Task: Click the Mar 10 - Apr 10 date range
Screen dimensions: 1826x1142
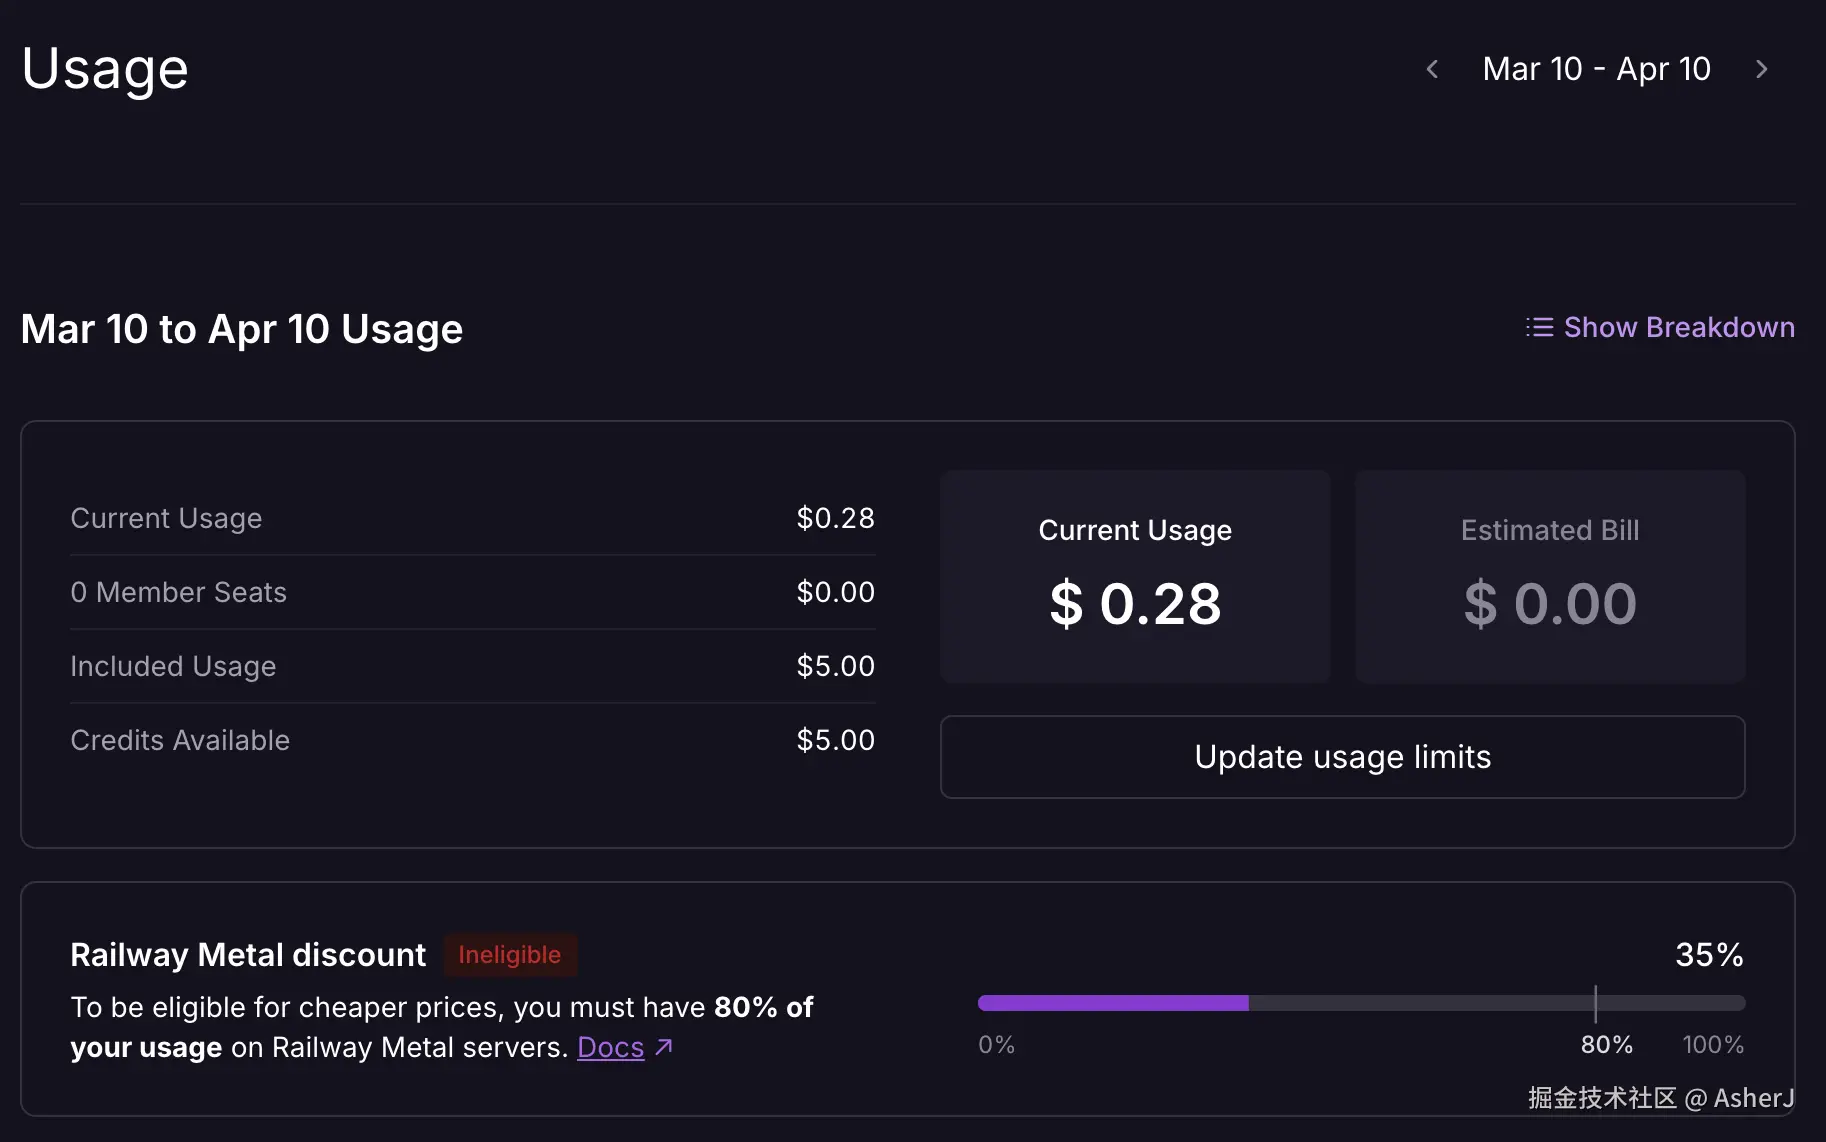Action: click(1596, 69)
